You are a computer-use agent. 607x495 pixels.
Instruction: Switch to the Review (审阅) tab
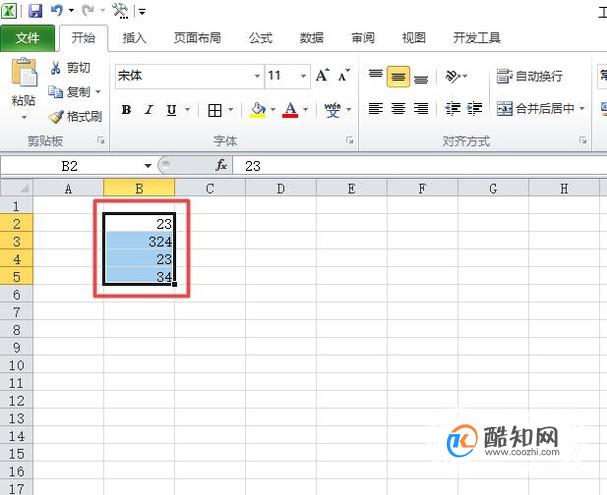coord(363,38)
